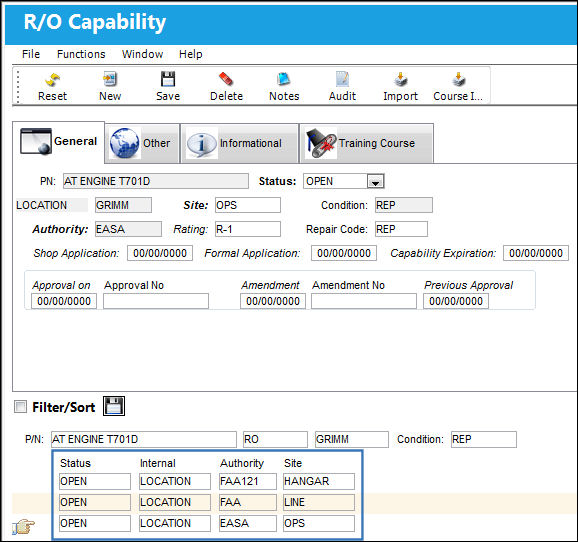The image size is (578, 542).
Task: Click the Capability Expiration date field
Action: [x=536, y=253]
